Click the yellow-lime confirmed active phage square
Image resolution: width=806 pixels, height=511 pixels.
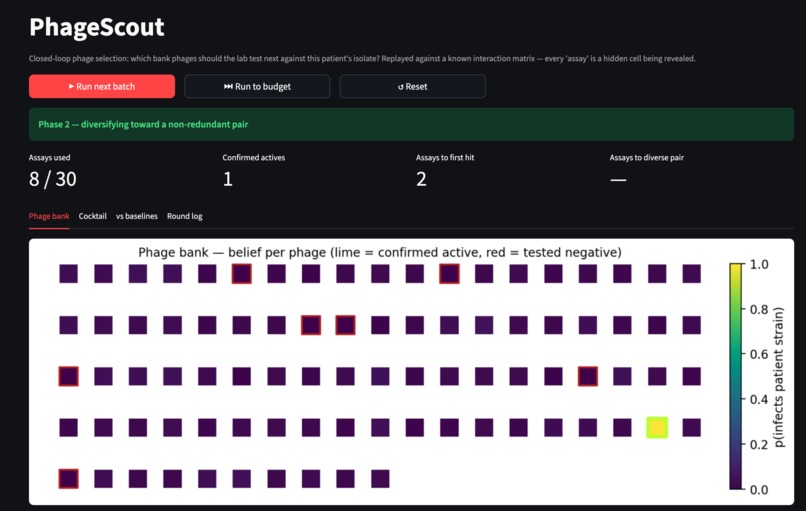(x=657, y=428)
